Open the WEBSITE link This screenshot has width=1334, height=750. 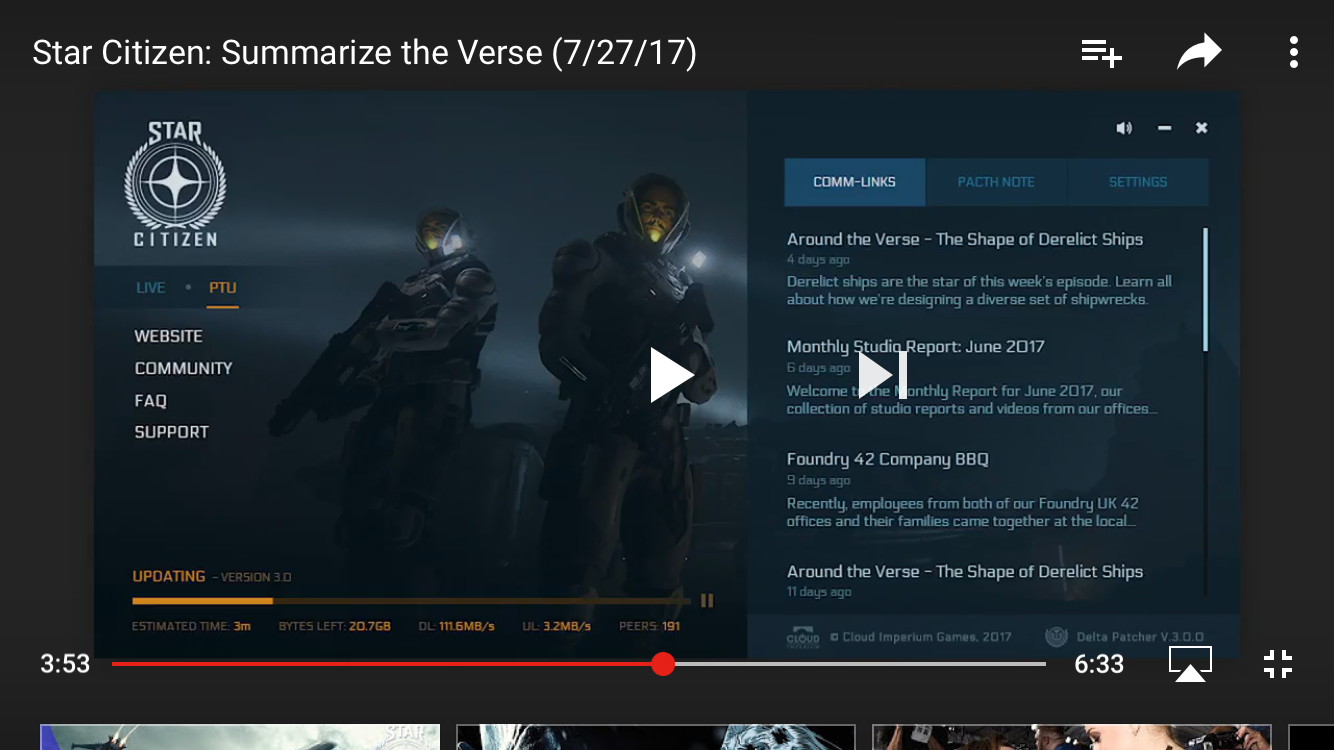(169, 336)
